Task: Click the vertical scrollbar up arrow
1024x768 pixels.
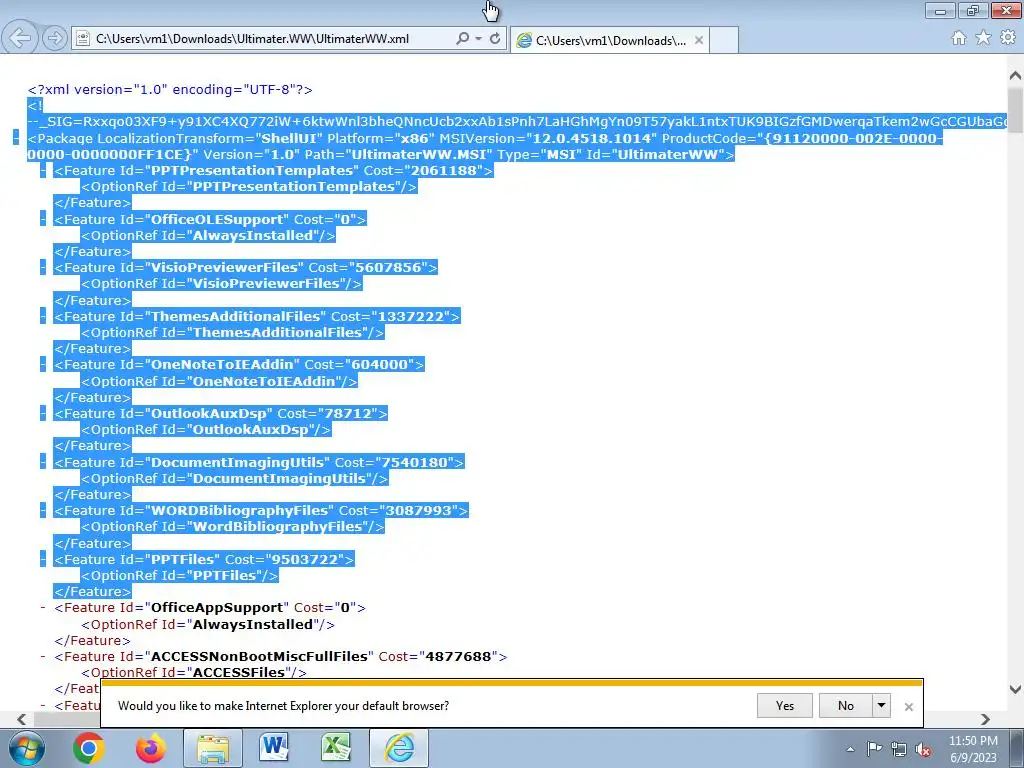Action: [1015, 75]
